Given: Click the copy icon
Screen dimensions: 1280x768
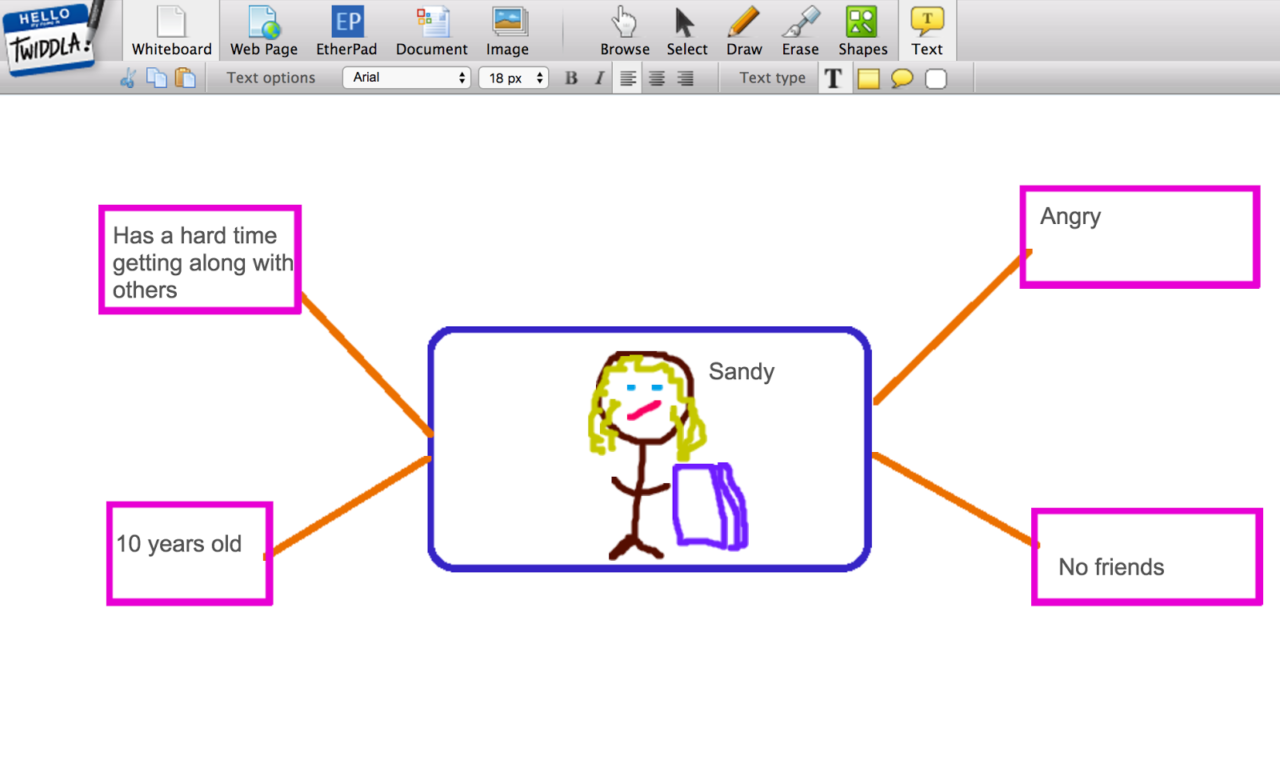Looking at the screenshot, I should (157, 78).
